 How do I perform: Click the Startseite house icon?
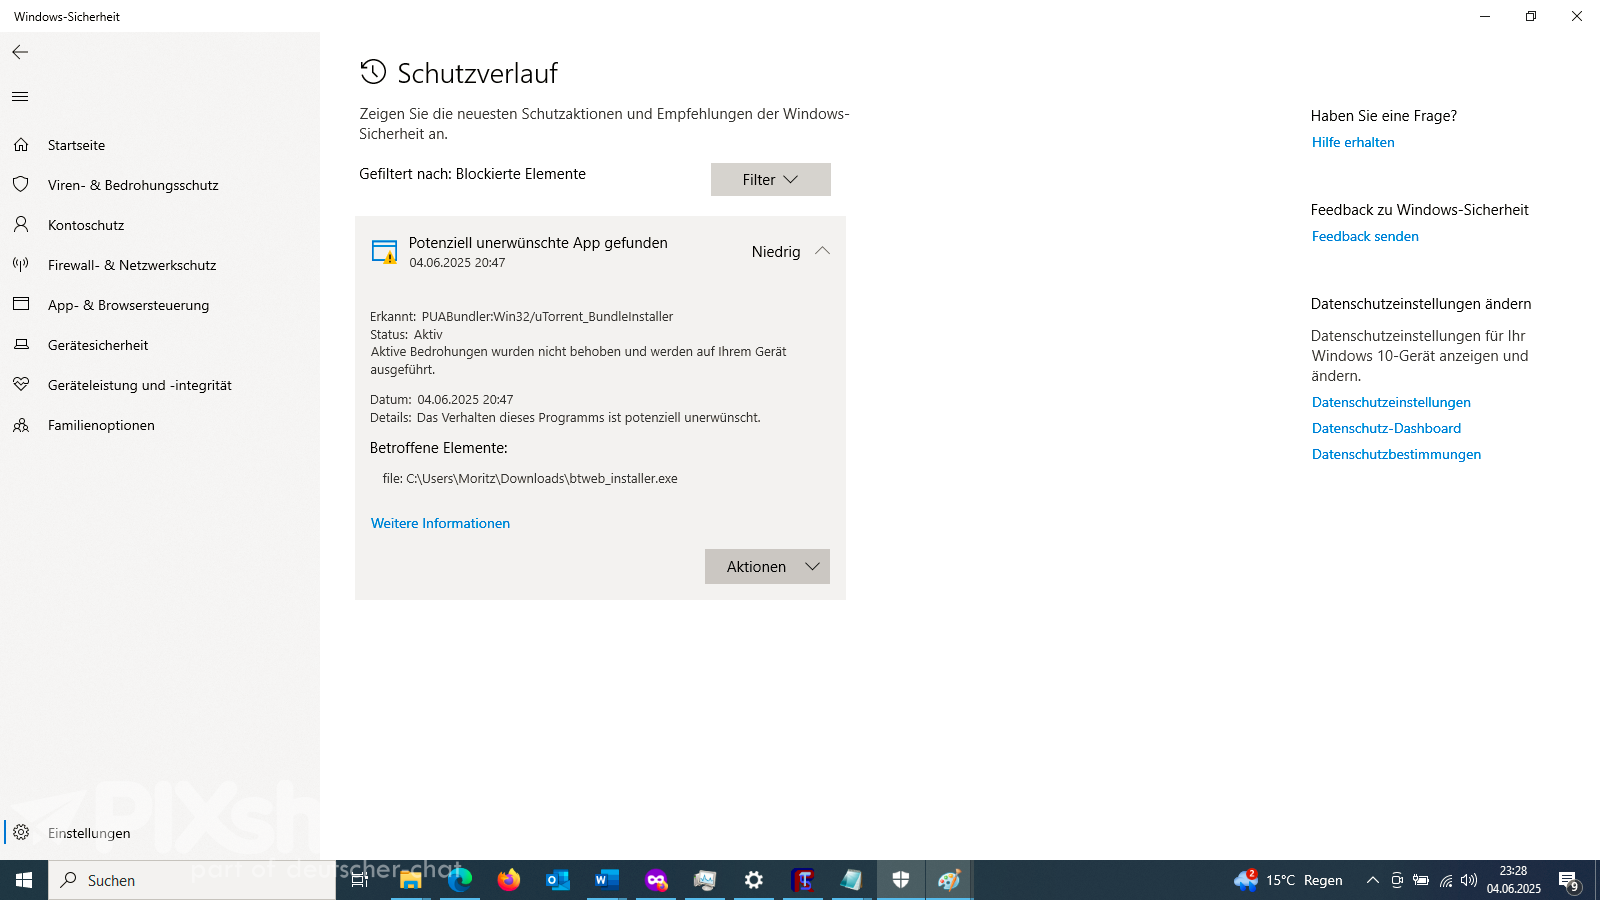coord(21,145)
